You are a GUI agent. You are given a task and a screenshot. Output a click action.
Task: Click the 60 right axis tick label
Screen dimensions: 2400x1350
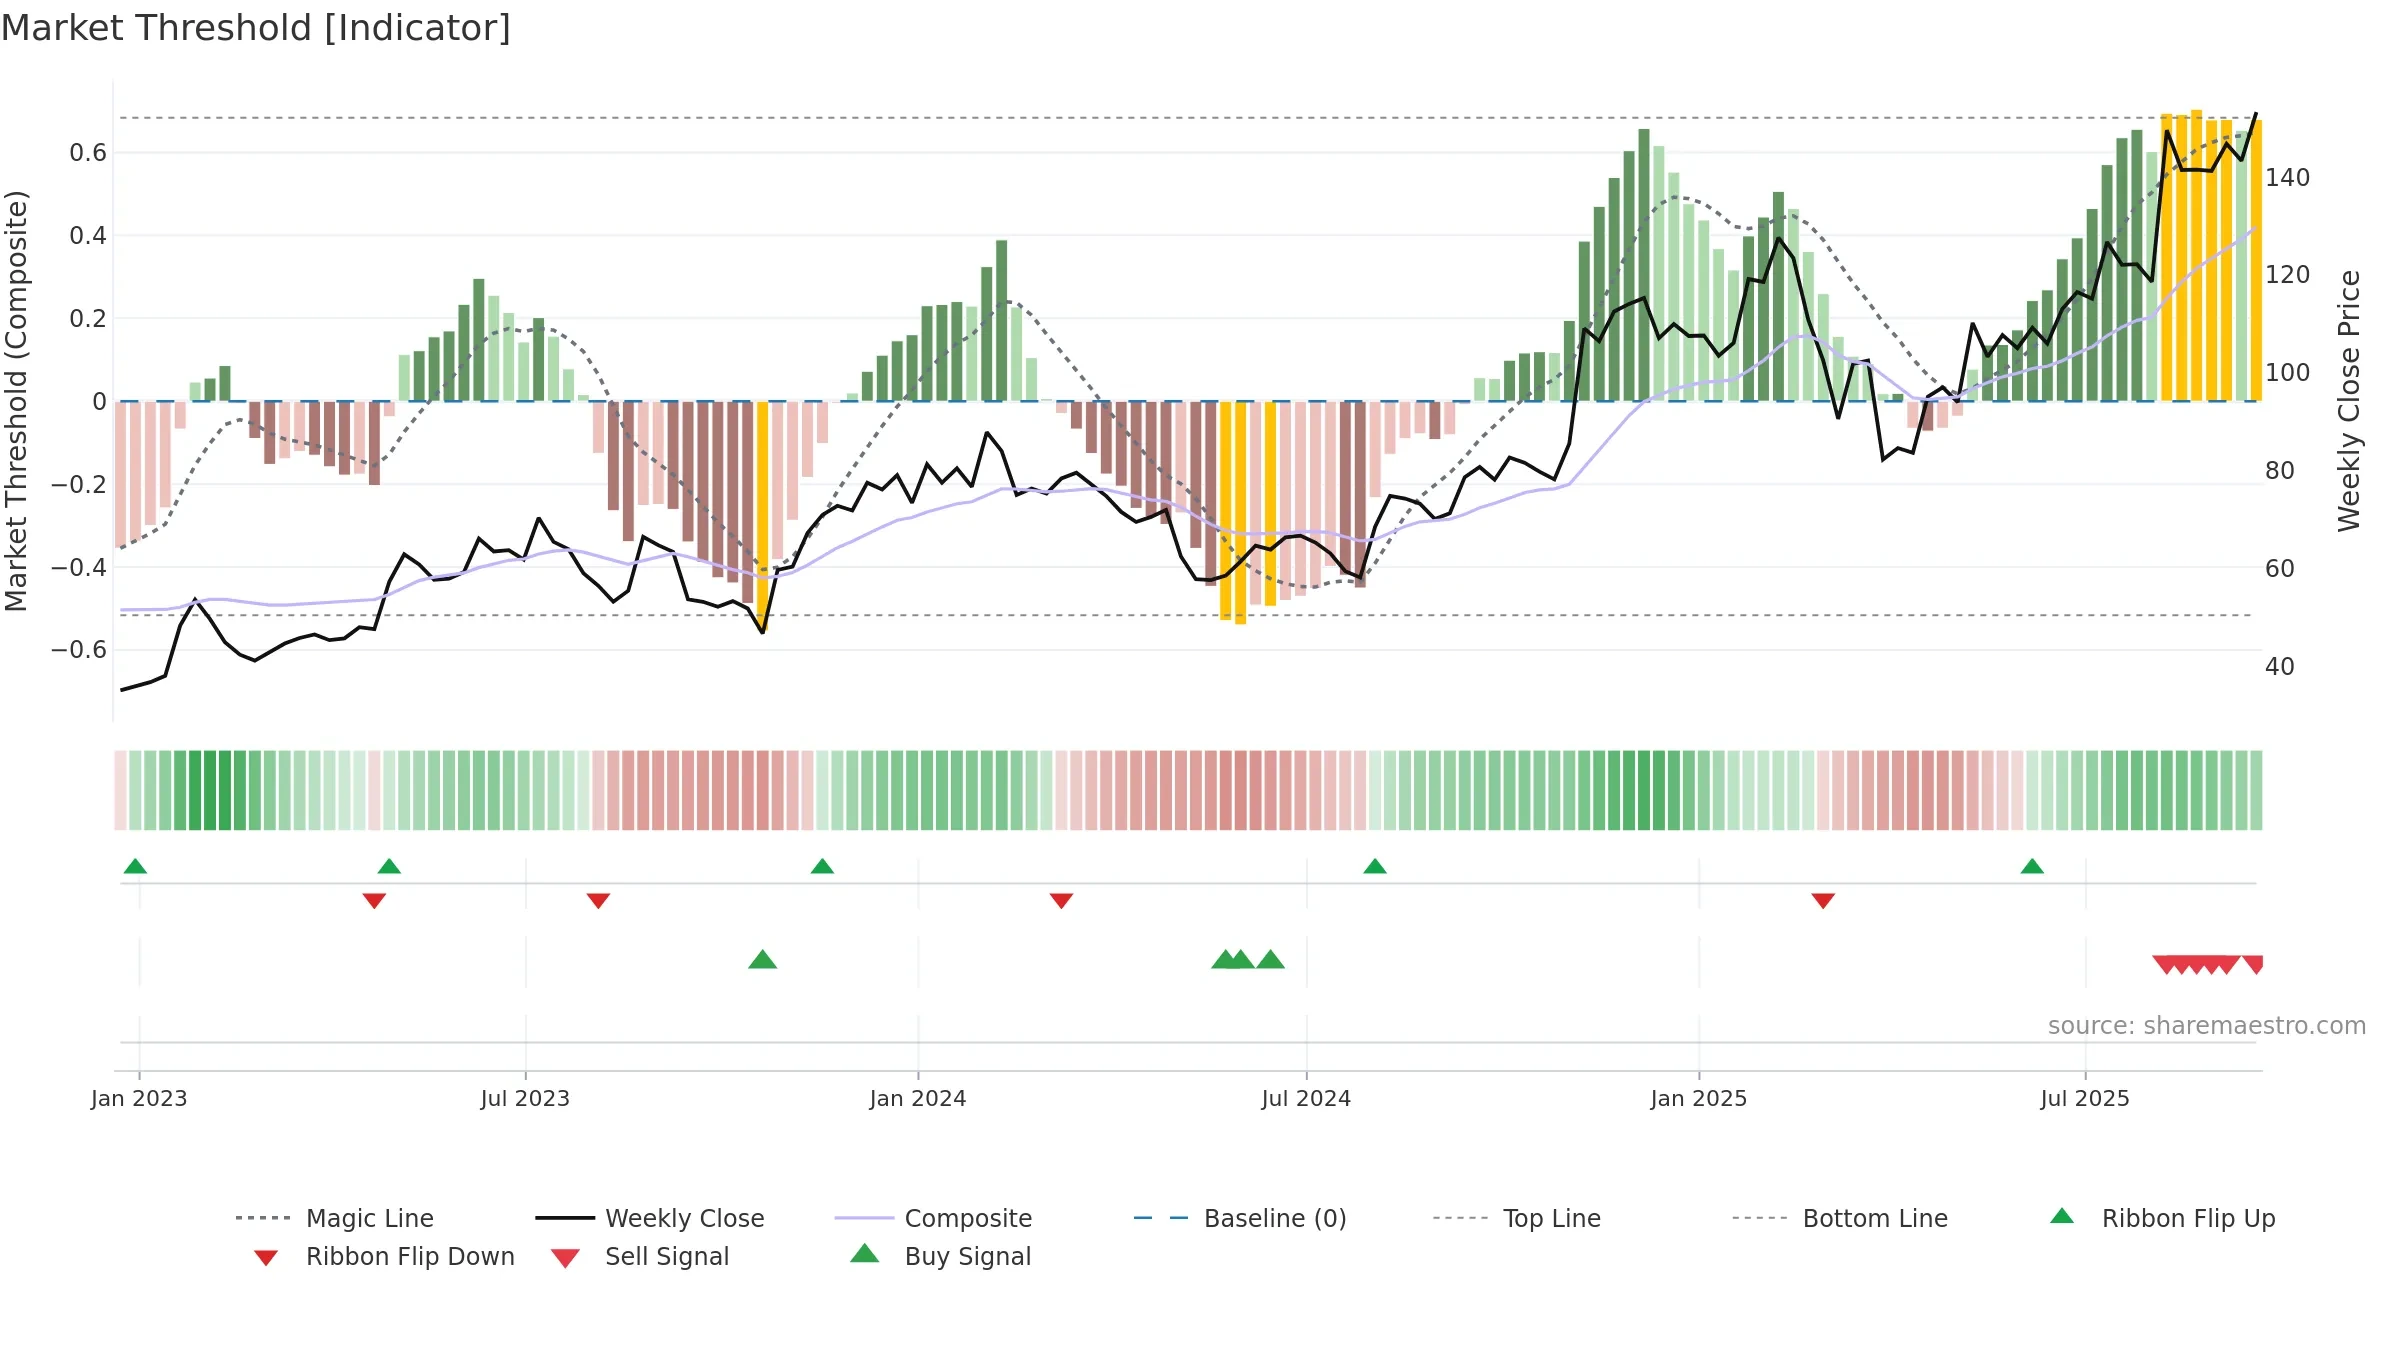(x=2280, y=569)
